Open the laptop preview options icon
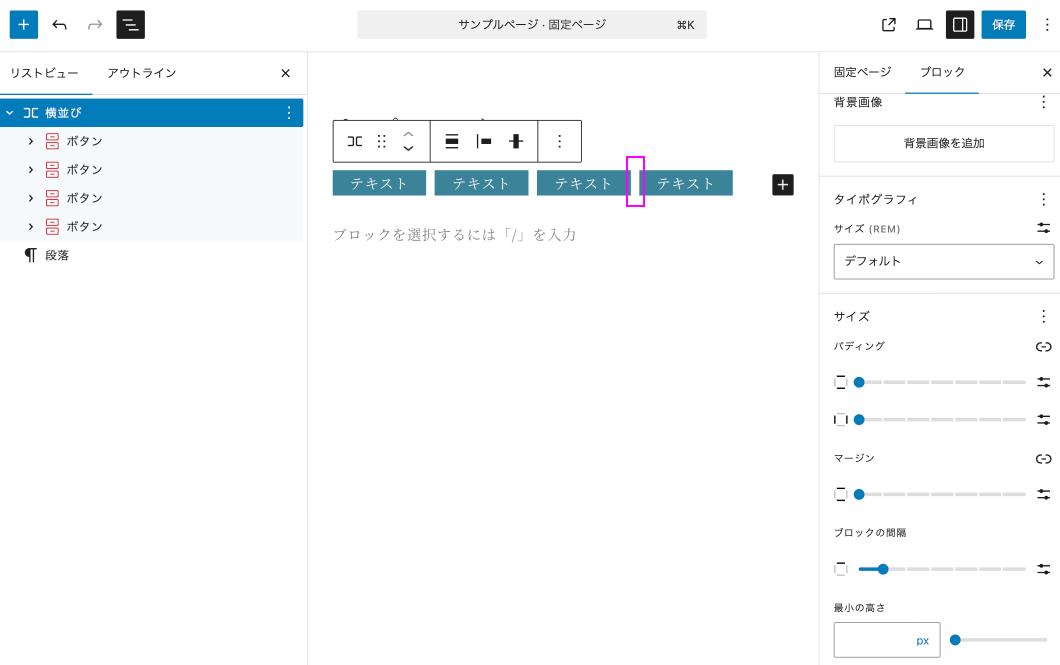 pyautogui.click(x=924, y=25)
